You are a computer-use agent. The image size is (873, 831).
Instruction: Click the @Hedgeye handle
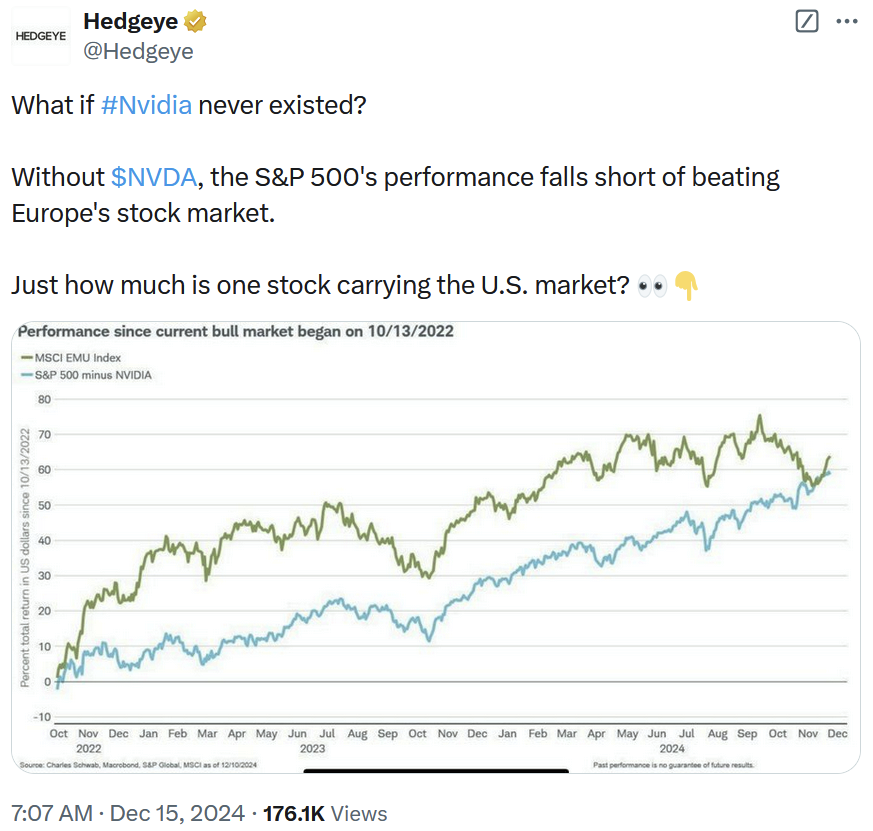click(x=138, y=51)
